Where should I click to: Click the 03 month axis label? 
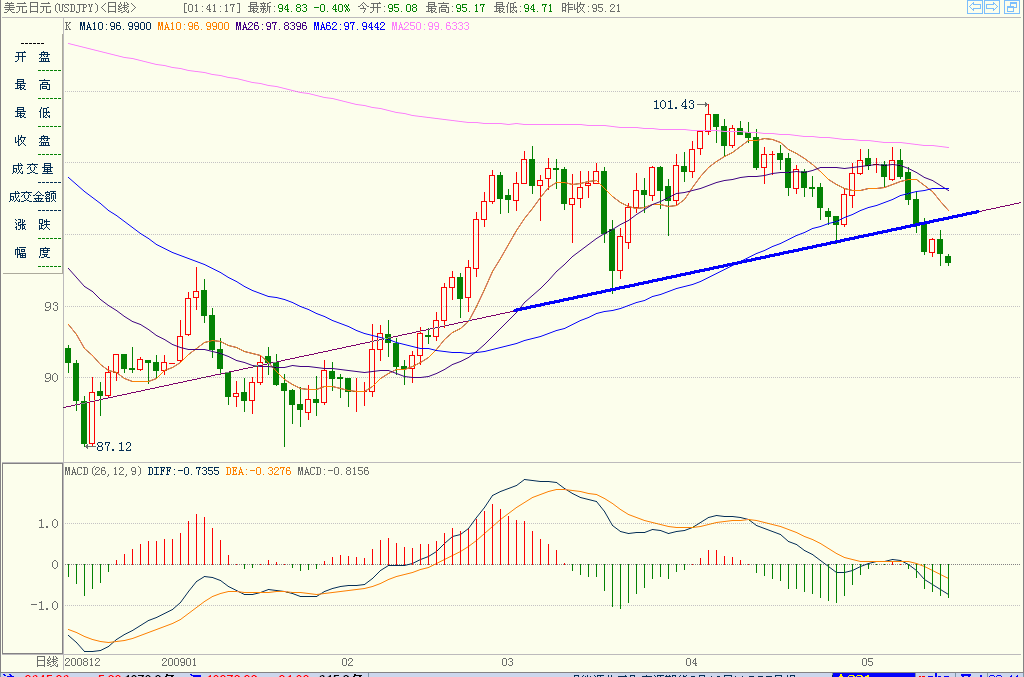pos(507,662)
